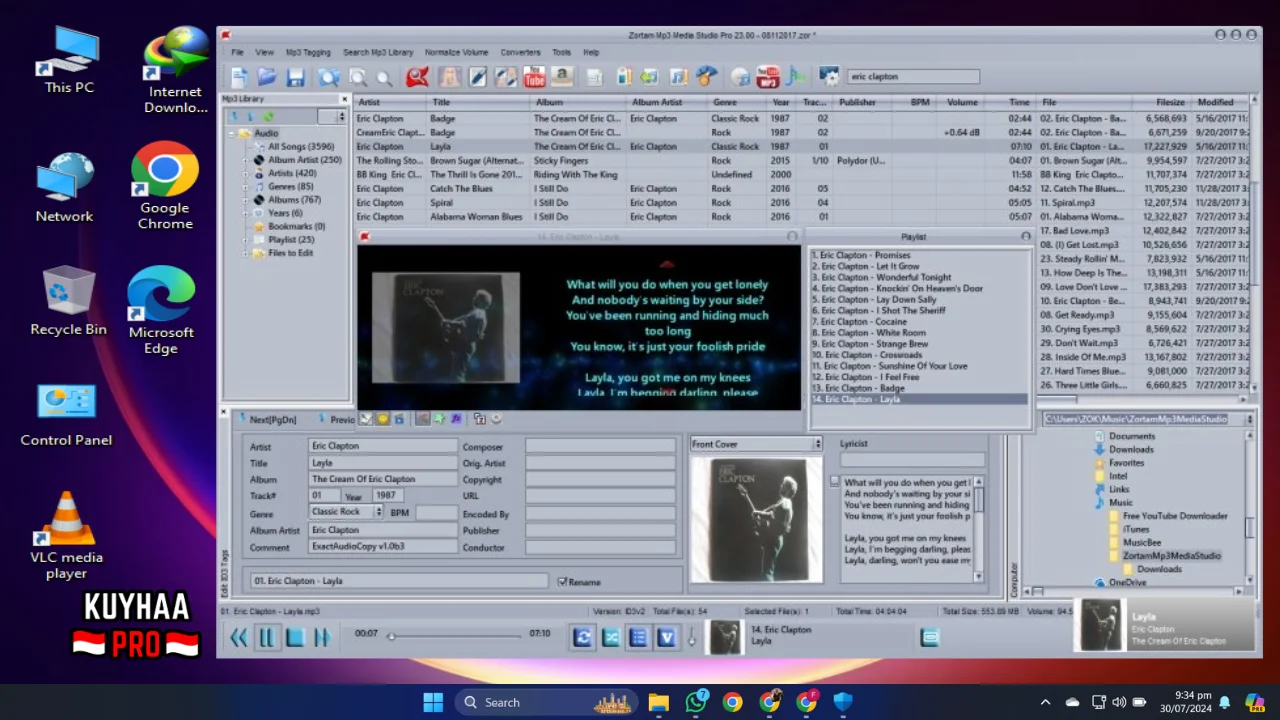Toggle the Rename checkbox
The image size is (1280, 720).
[562, 581]
